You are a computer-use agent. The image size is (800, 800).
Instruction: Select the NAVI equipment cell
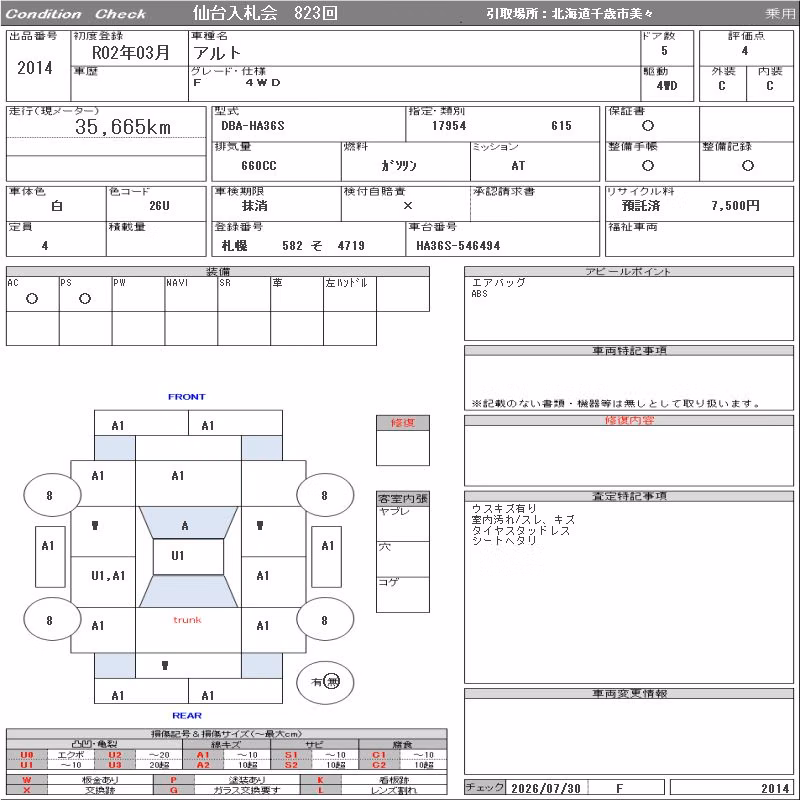click(191, 294)
